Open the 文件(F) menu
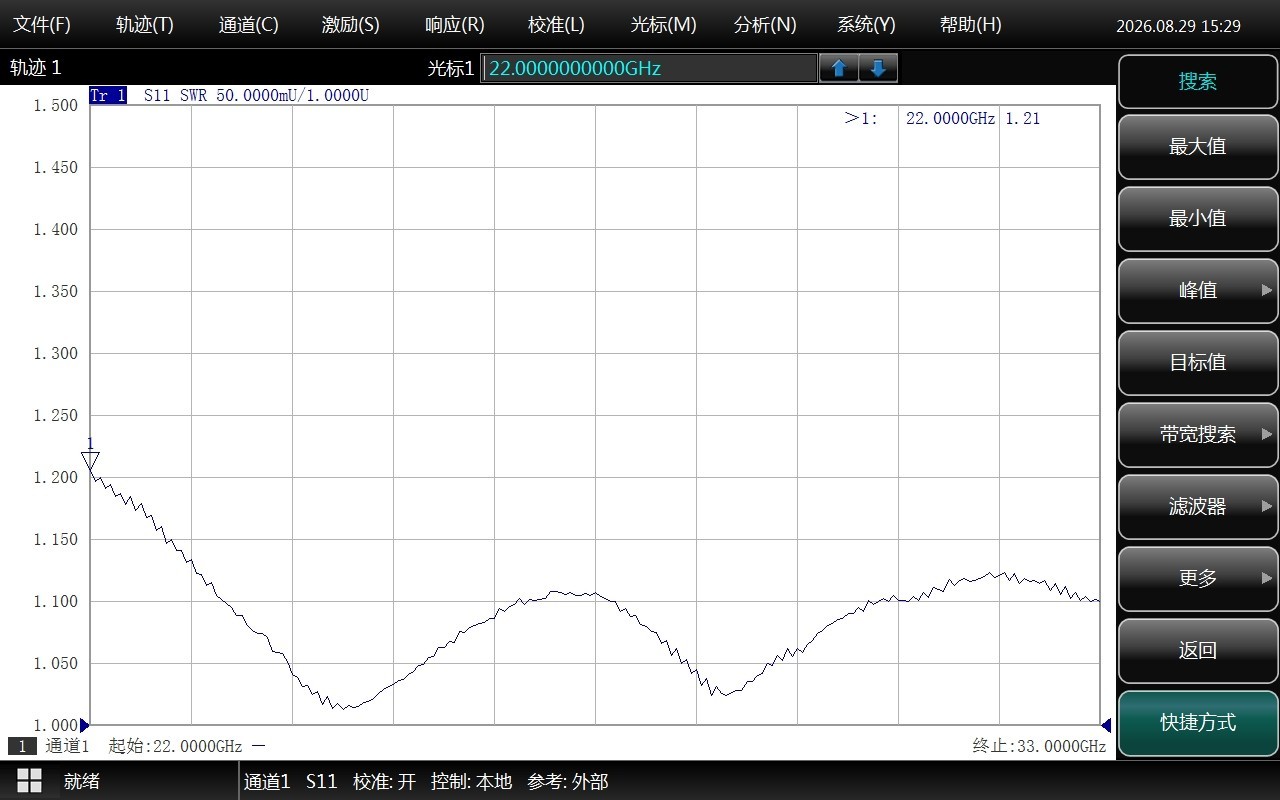 tap(42, 25)
